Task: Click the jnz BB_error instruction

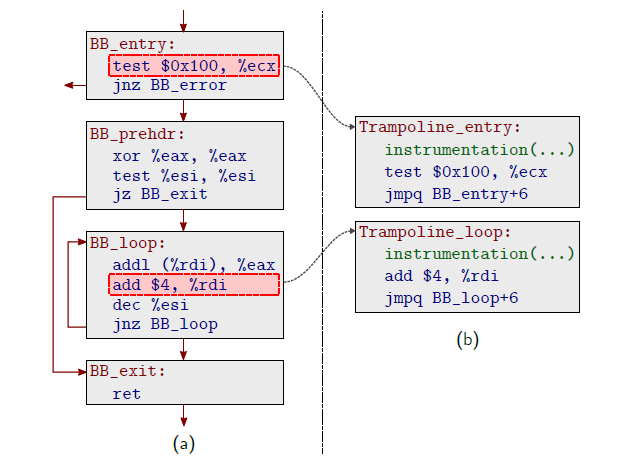Action: 170,85
